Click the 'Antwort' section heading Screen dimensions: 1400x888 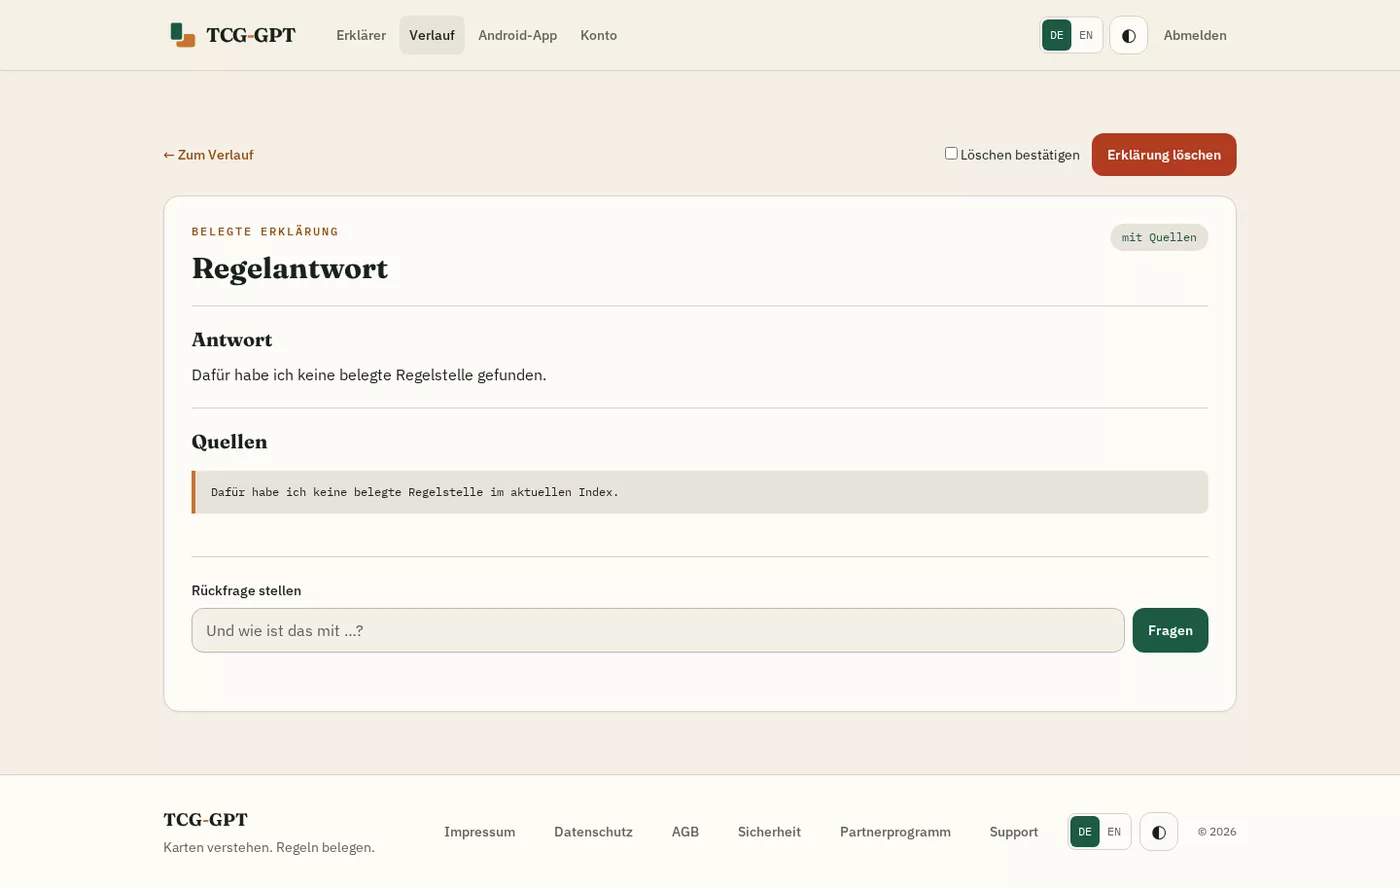click(232, 340)
